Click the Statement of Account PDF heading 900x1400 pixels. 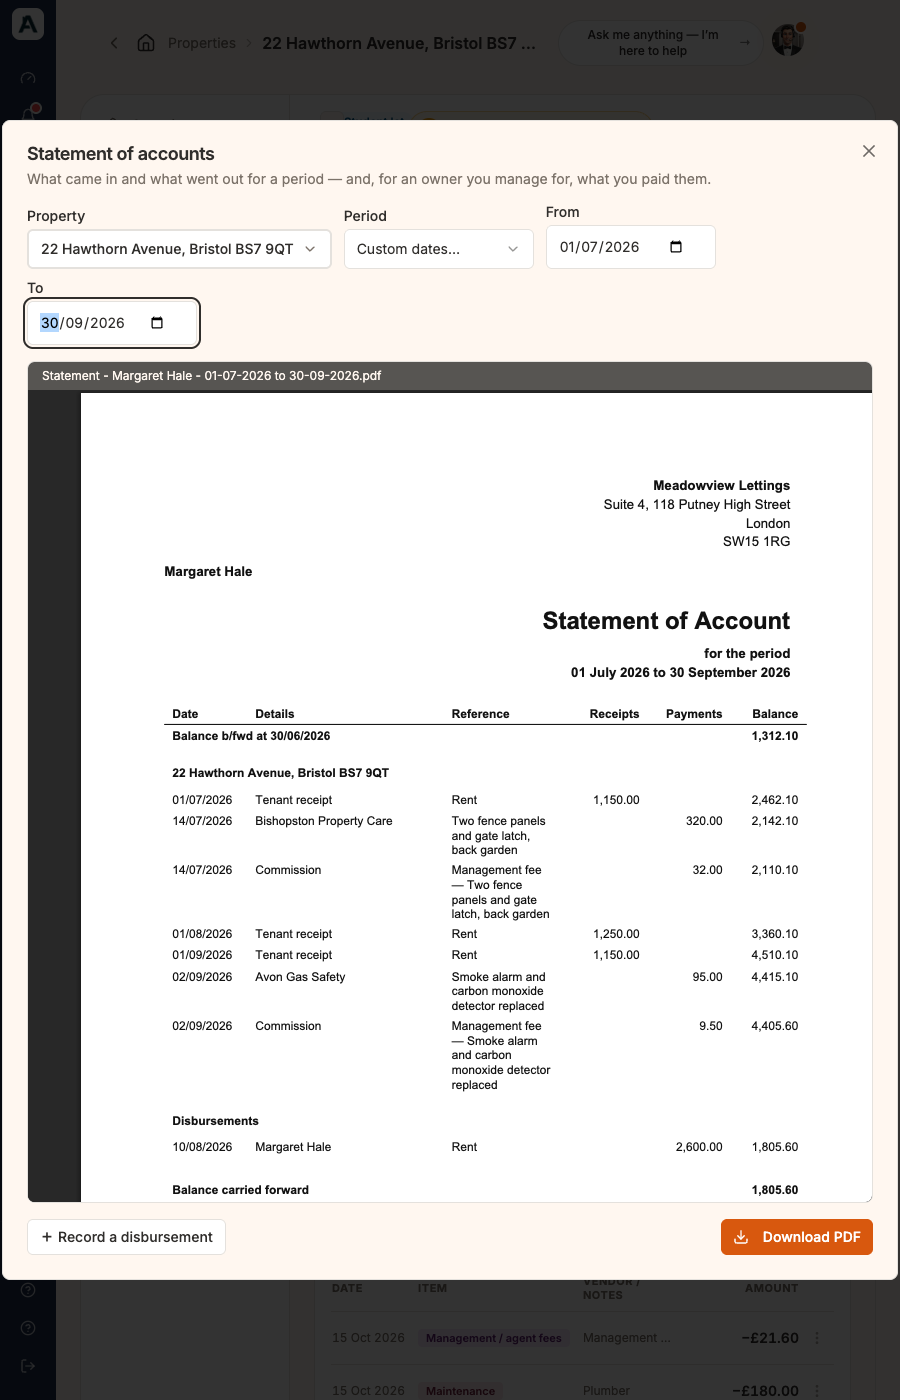coord(666,621)
